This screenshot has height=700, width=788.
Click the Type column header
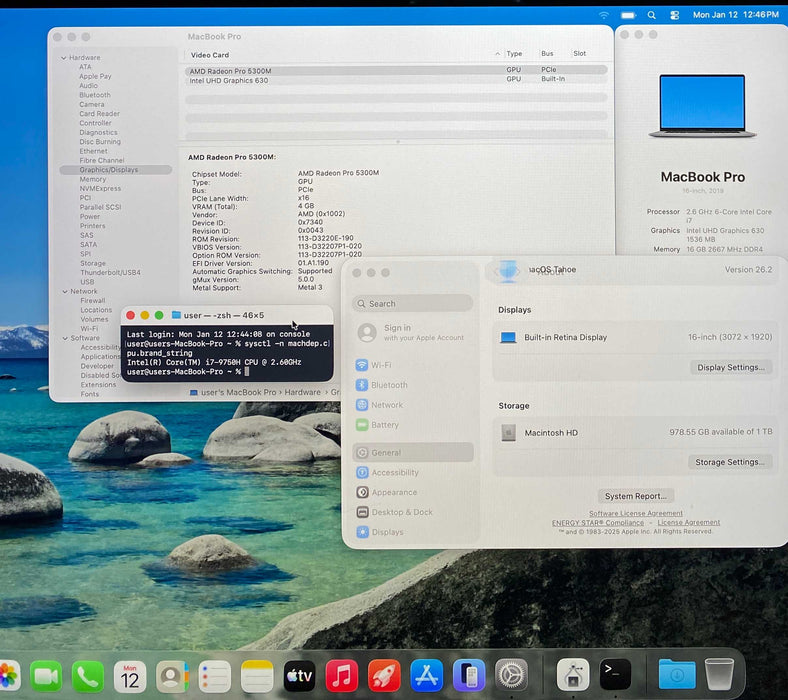(514, 54)
